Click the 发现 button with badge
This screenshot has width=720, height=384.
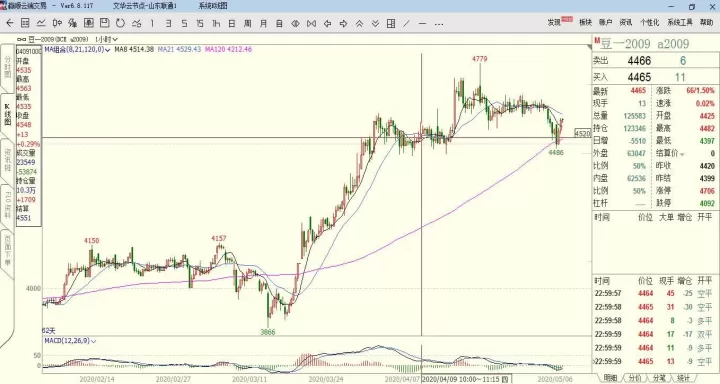click(559, 22)
